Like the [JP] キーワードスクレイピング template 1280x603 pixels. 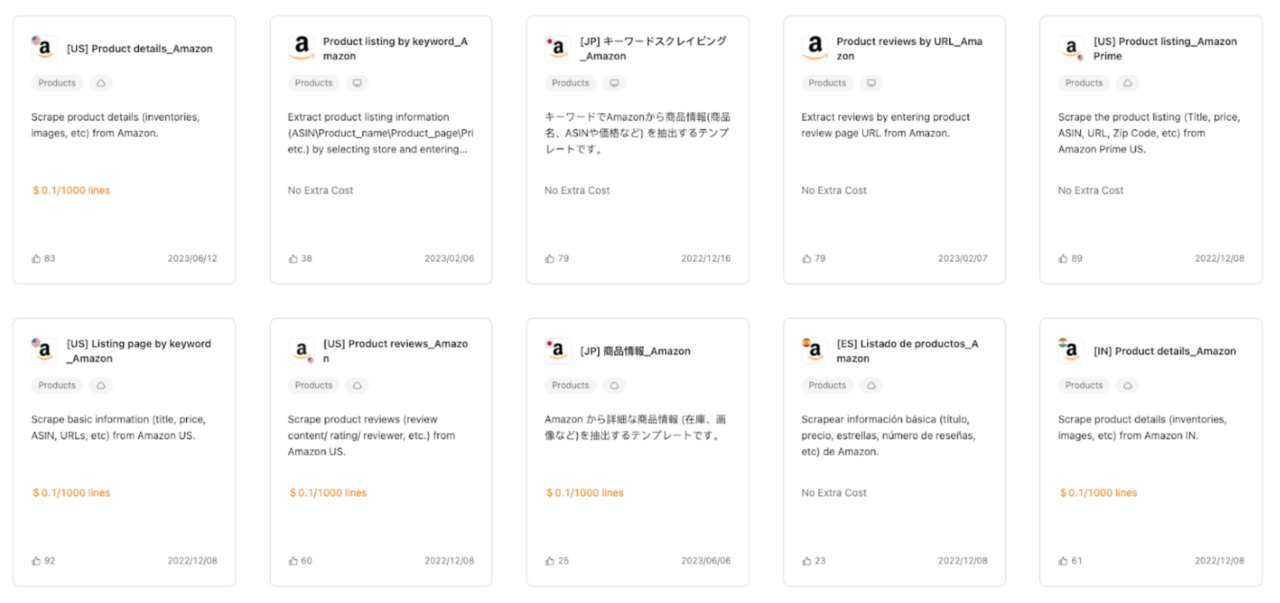click(550, 258)
